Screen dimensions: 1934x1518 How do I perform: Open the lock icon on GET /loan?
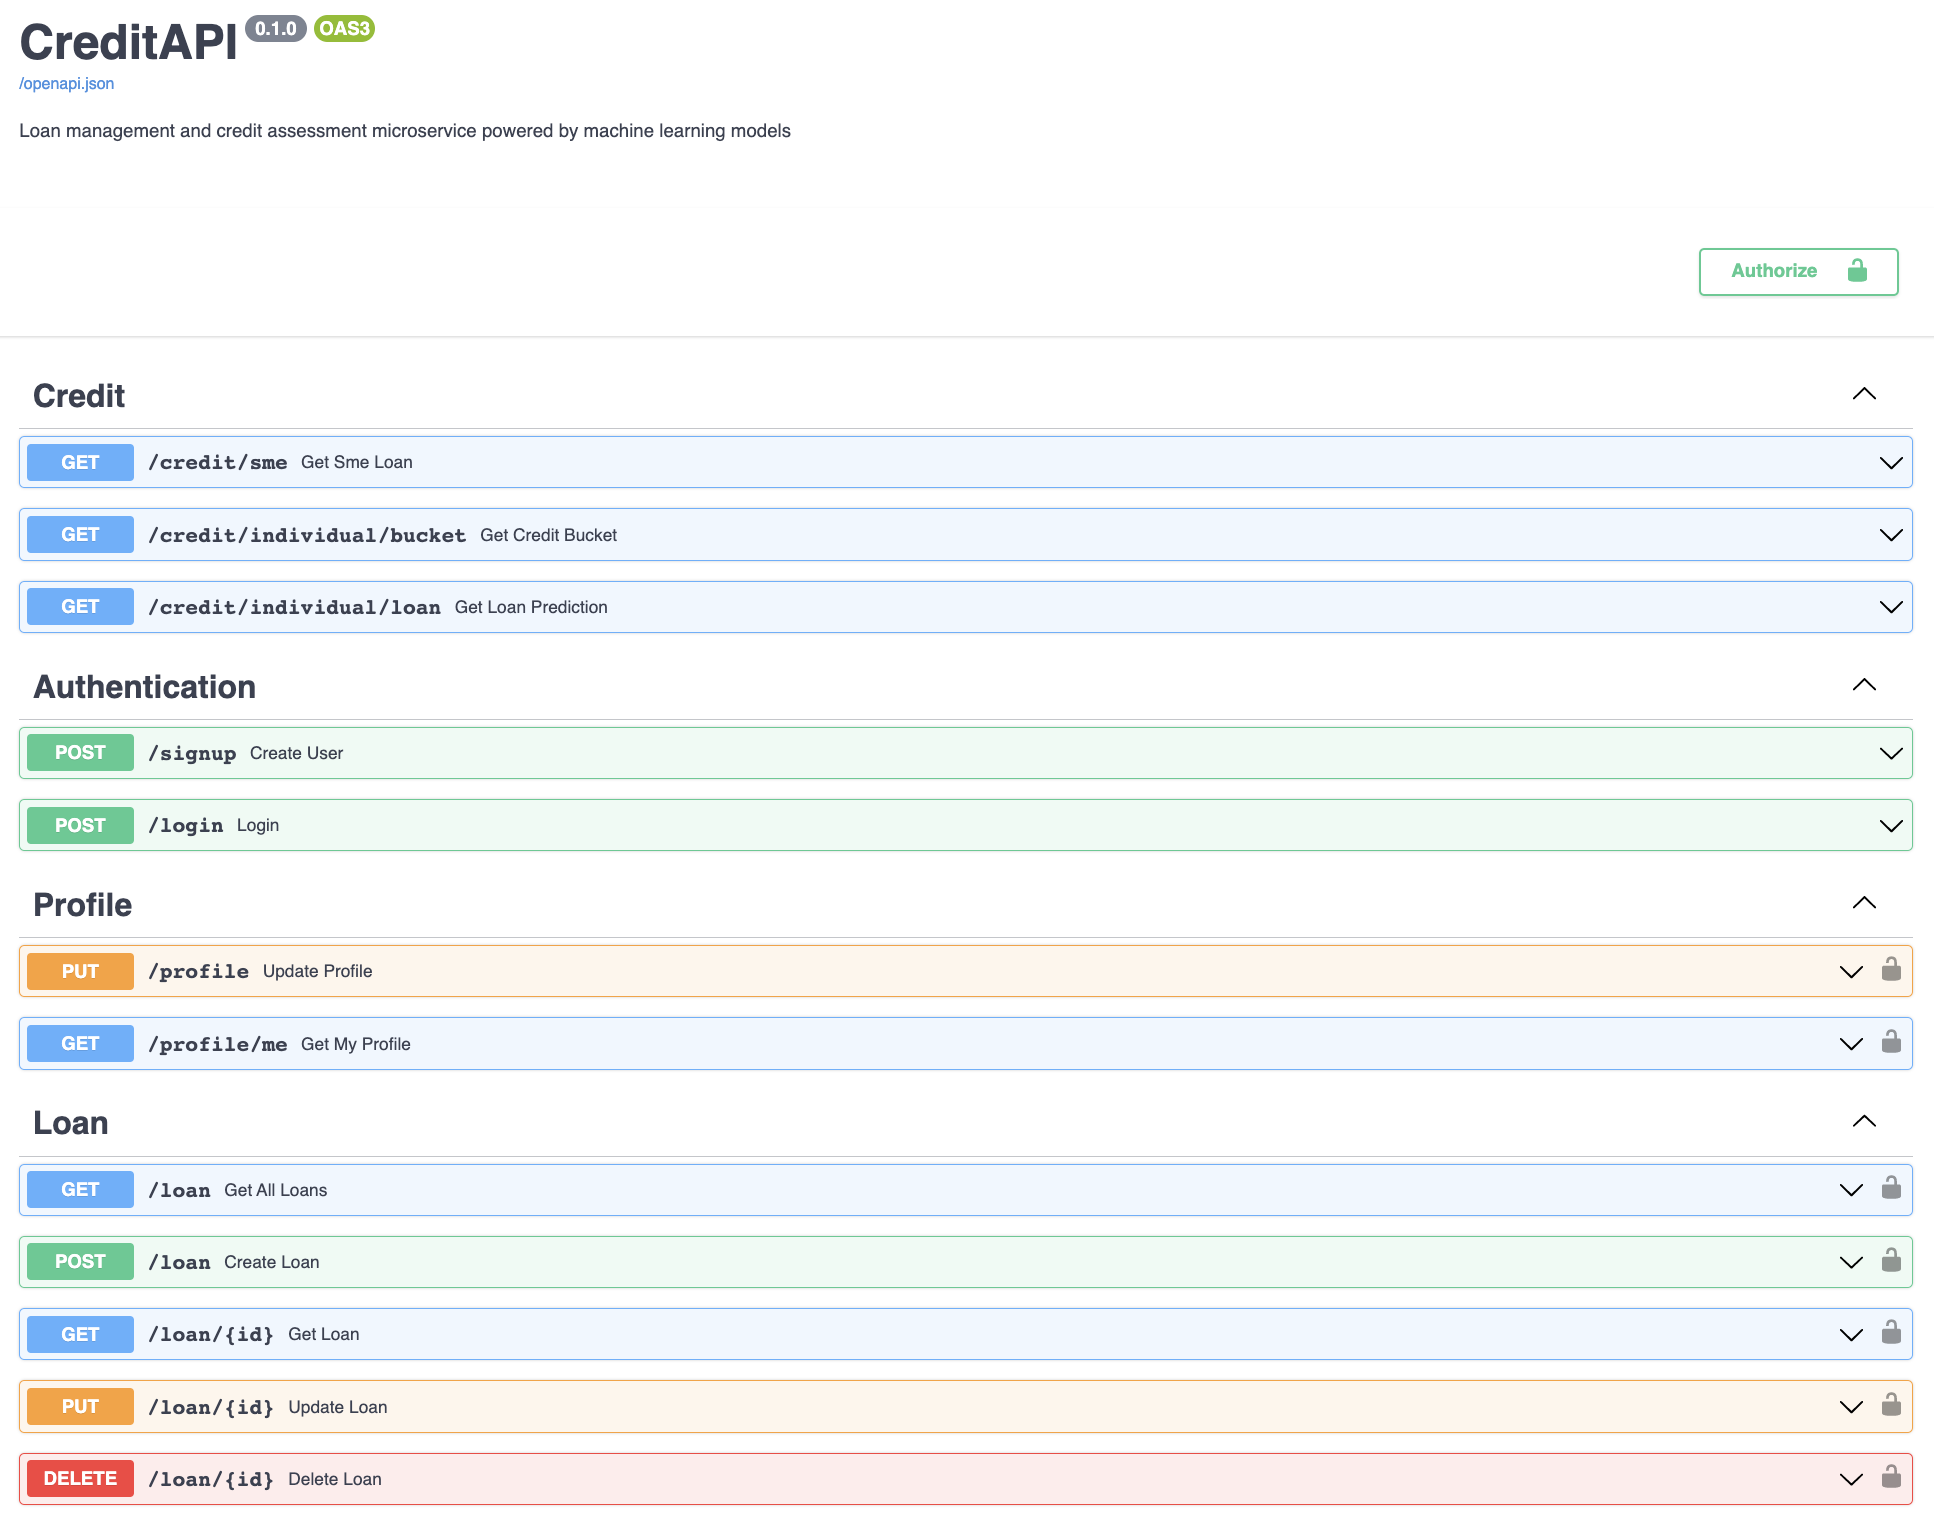[x=1890, y=1189]
